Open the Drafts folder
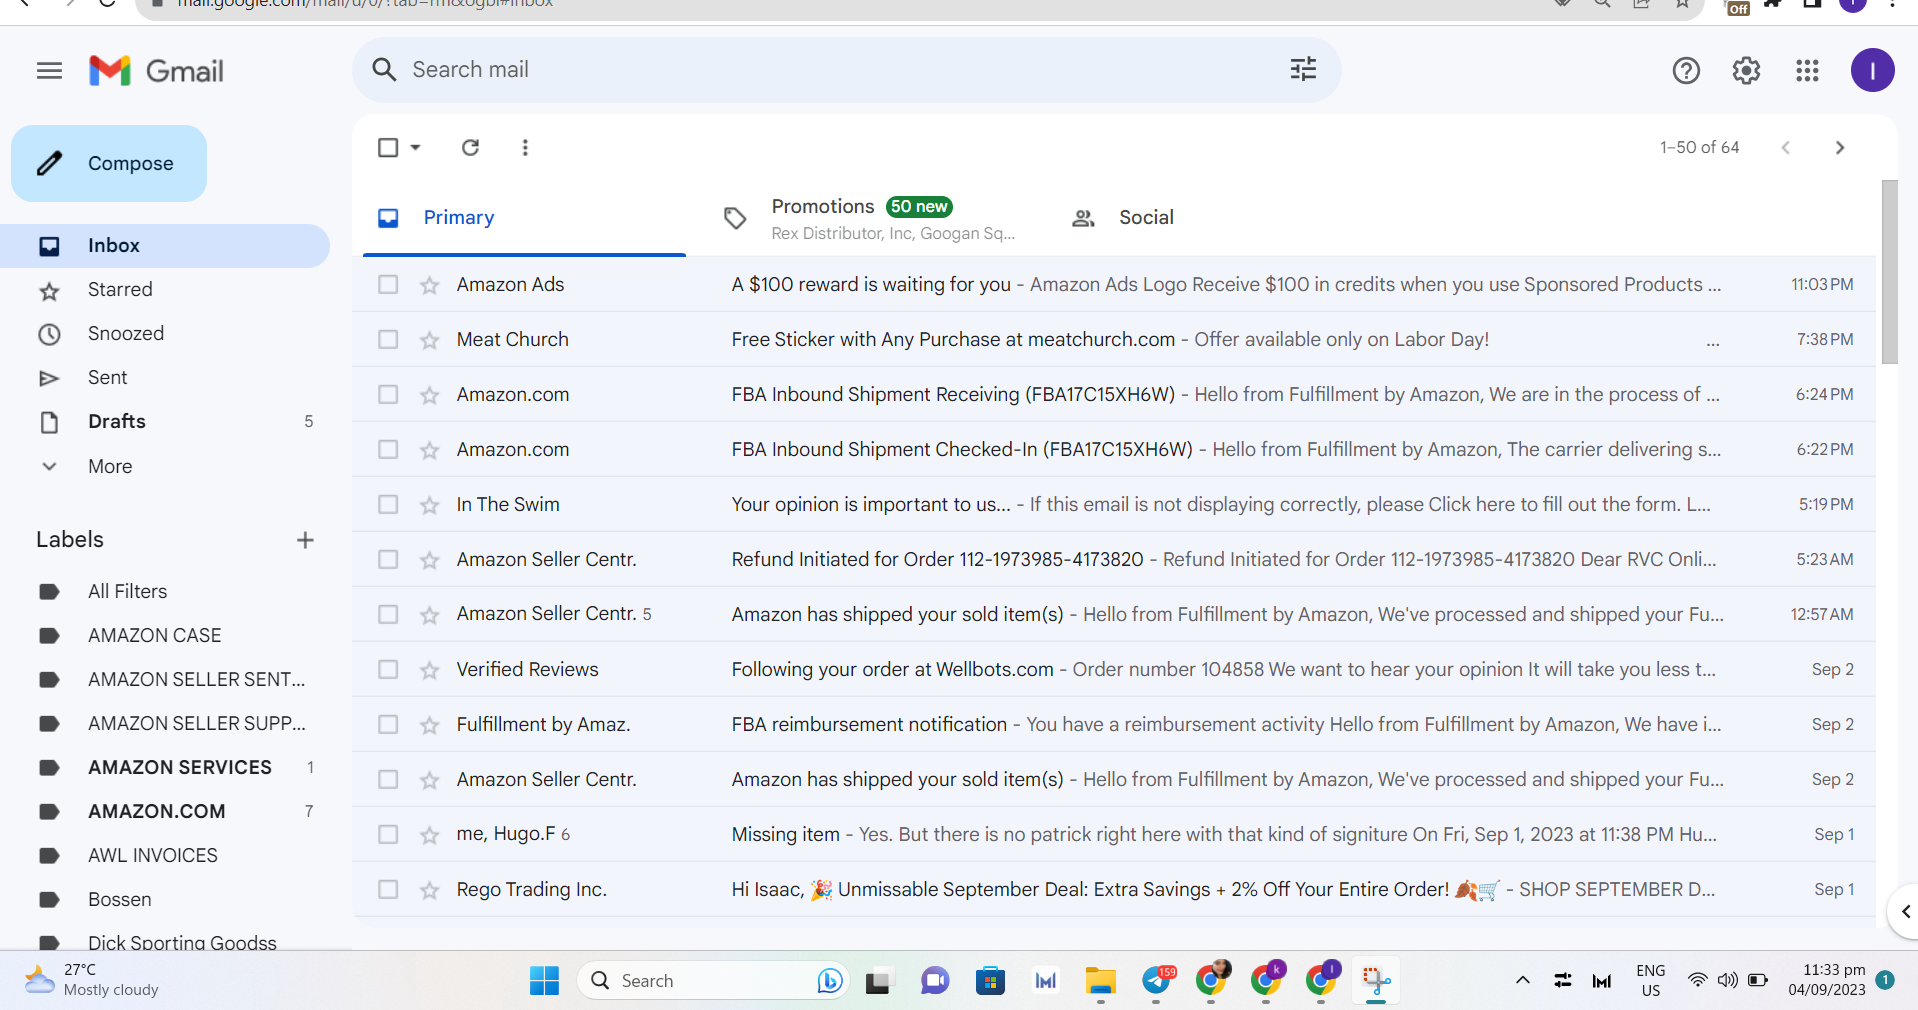This screenshot has height=1010, width=1918. click(165, 422)
